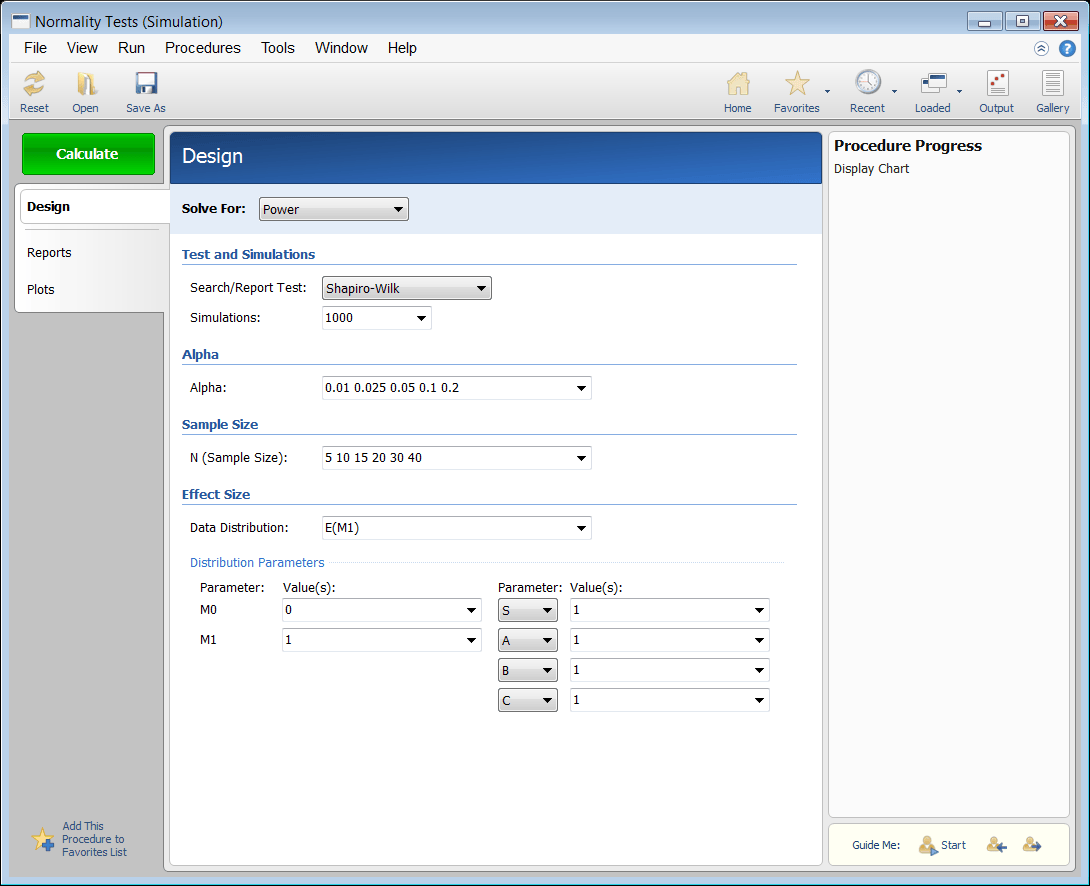The image size is (1090, 886).
Task: Expand the Simulations dropdown arrow
Action: pyautogui.click(x=421, y=318)
